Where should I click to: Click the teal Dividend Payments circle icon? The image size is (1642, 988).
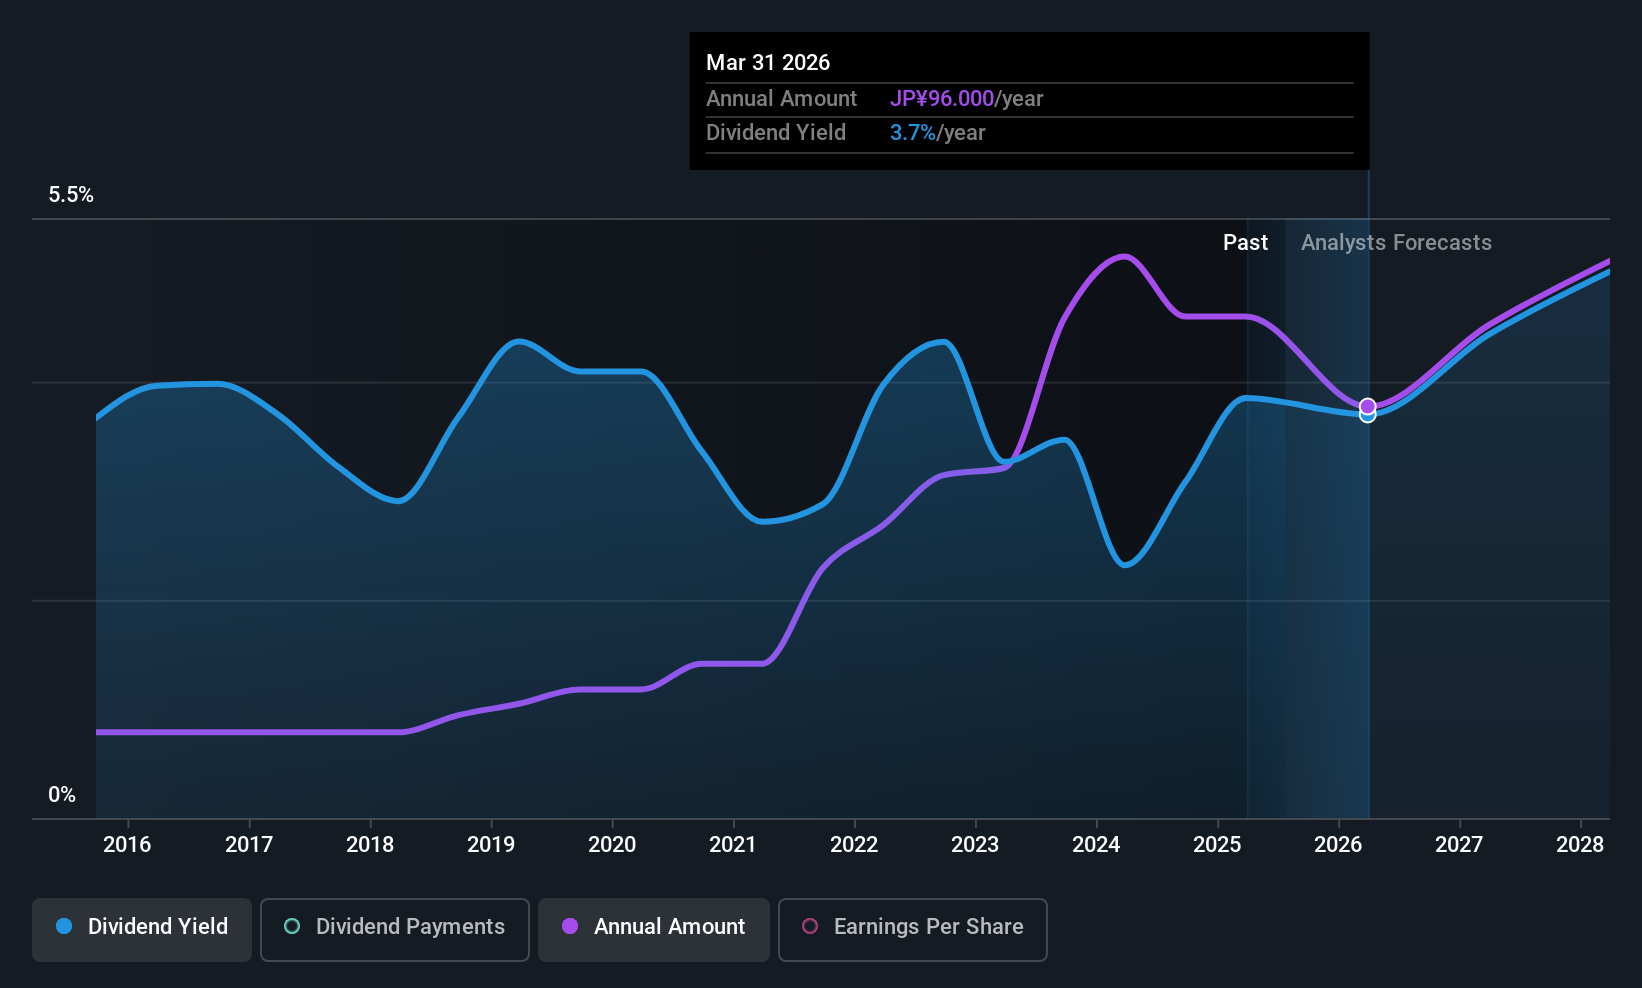(x=292, y=926)
